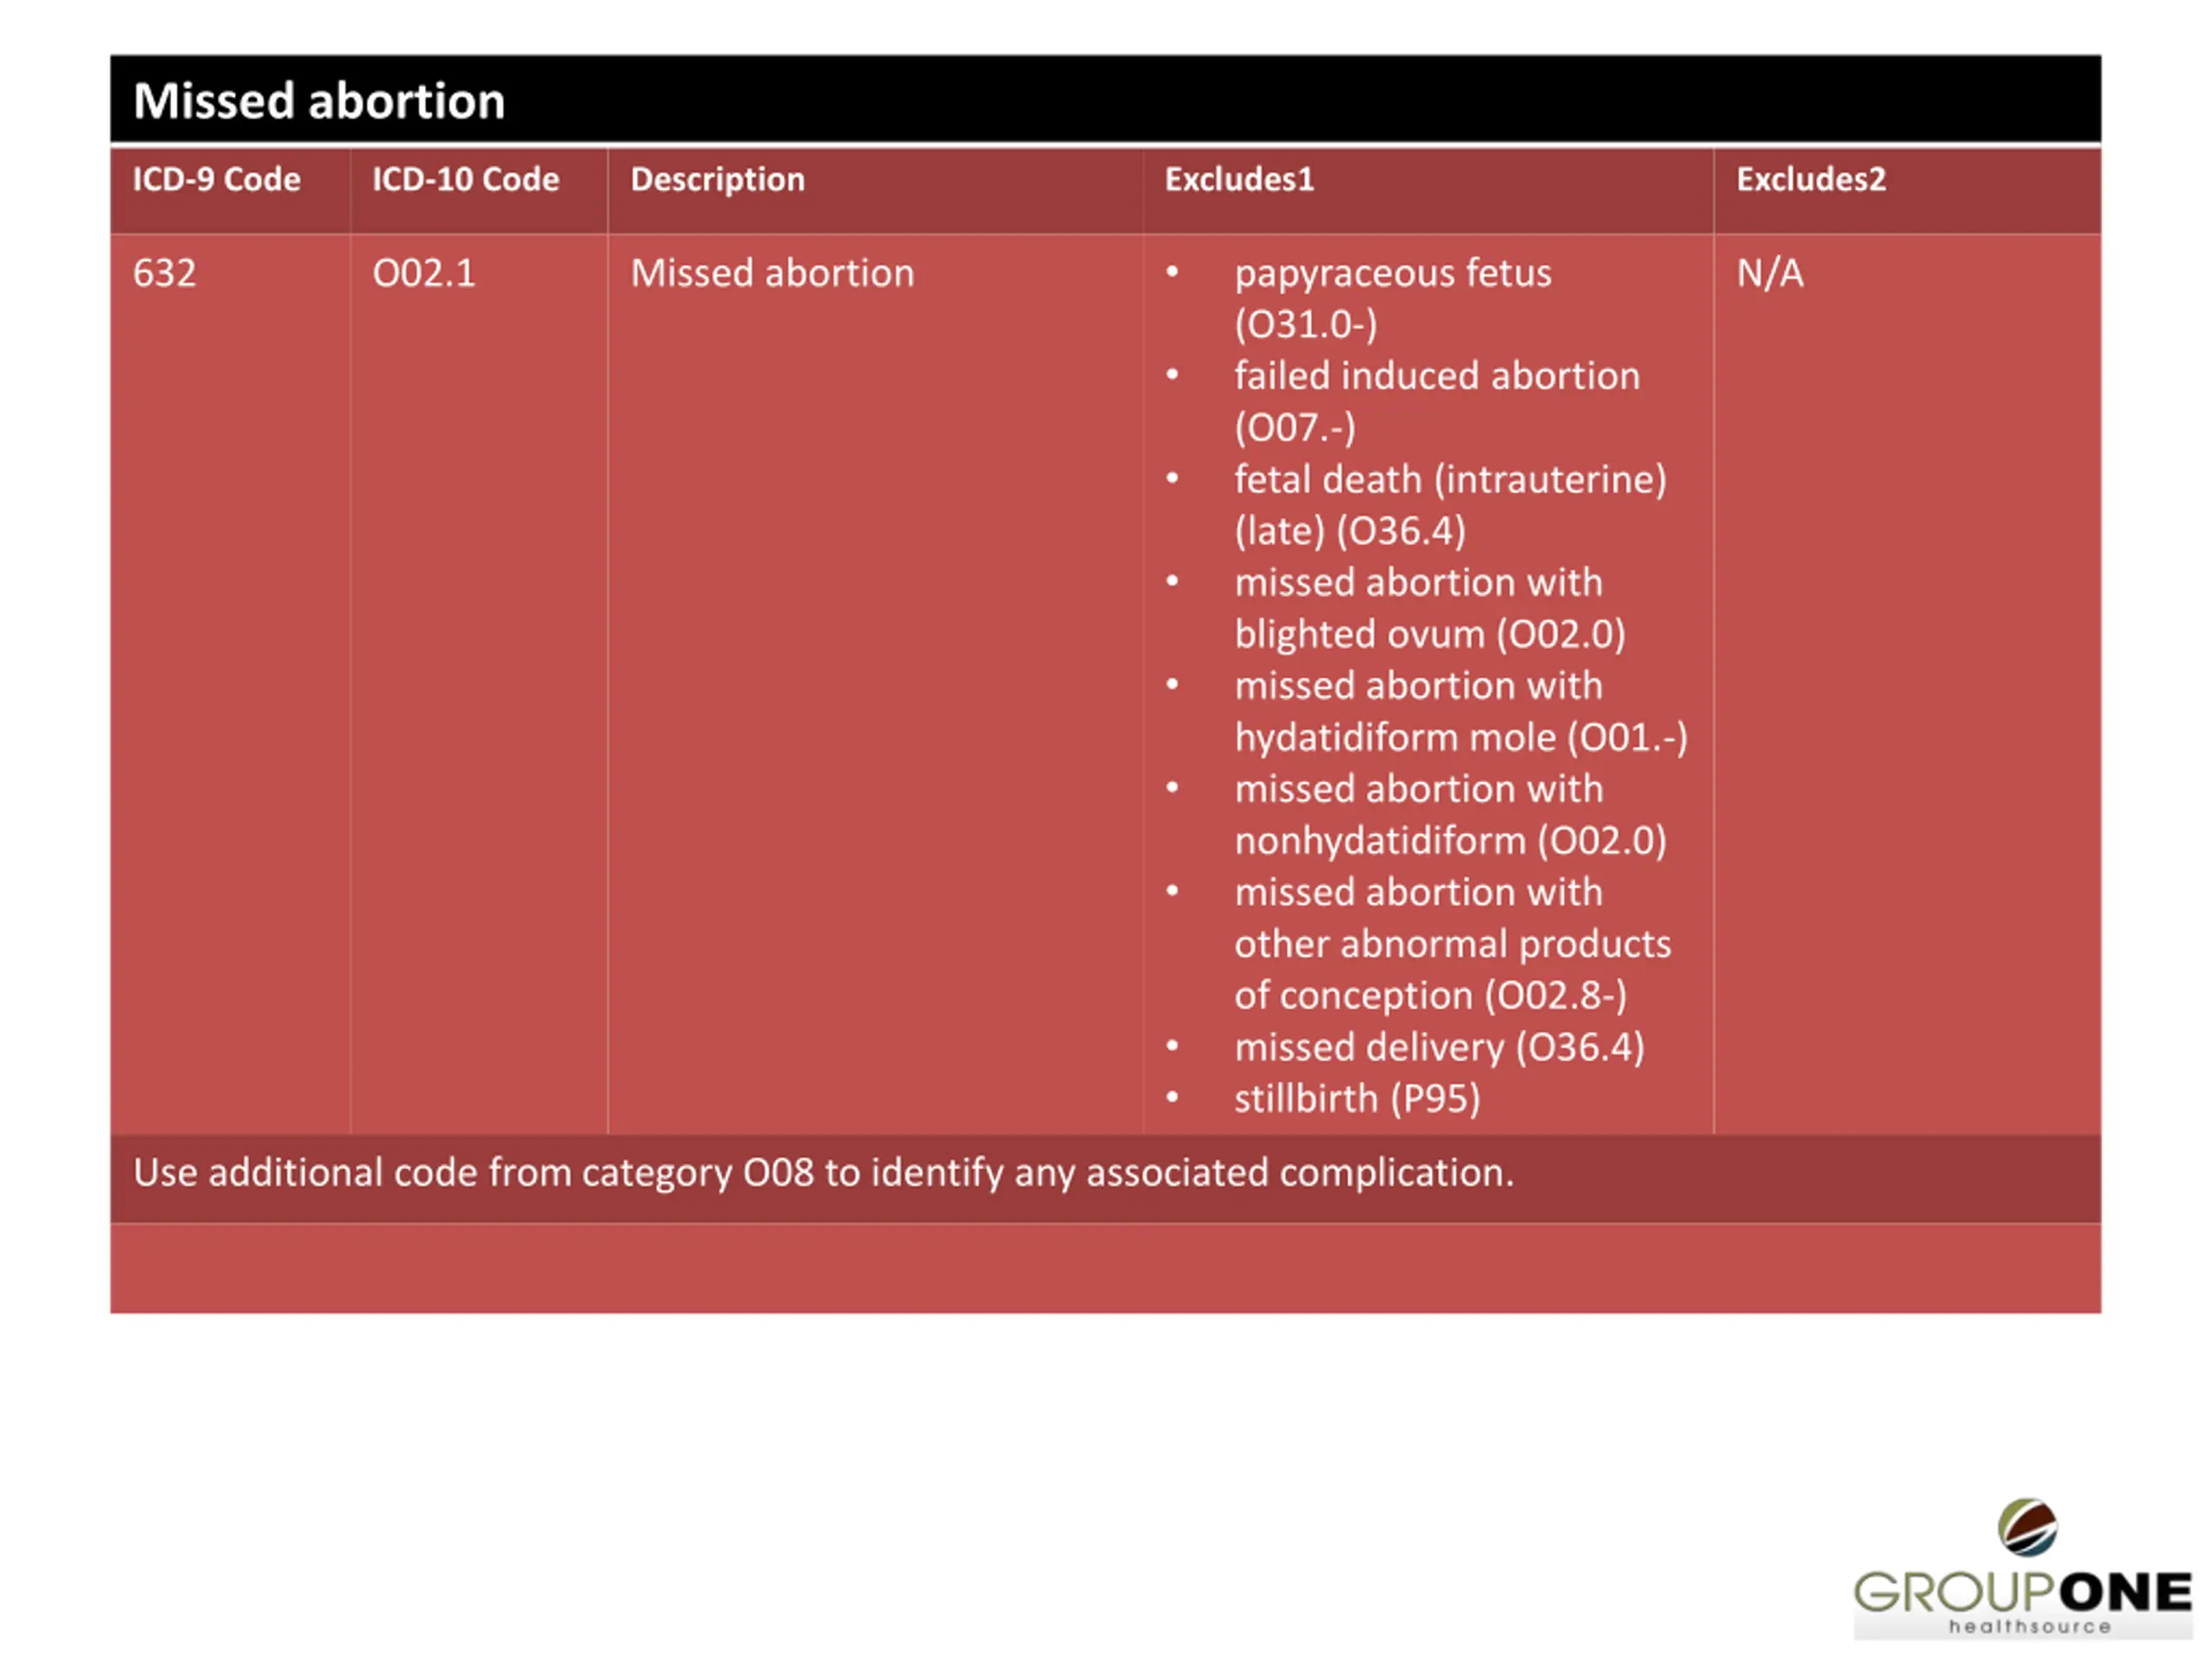
Task: Click the description cell 'Missed abortion'
Action: [772, 273]
